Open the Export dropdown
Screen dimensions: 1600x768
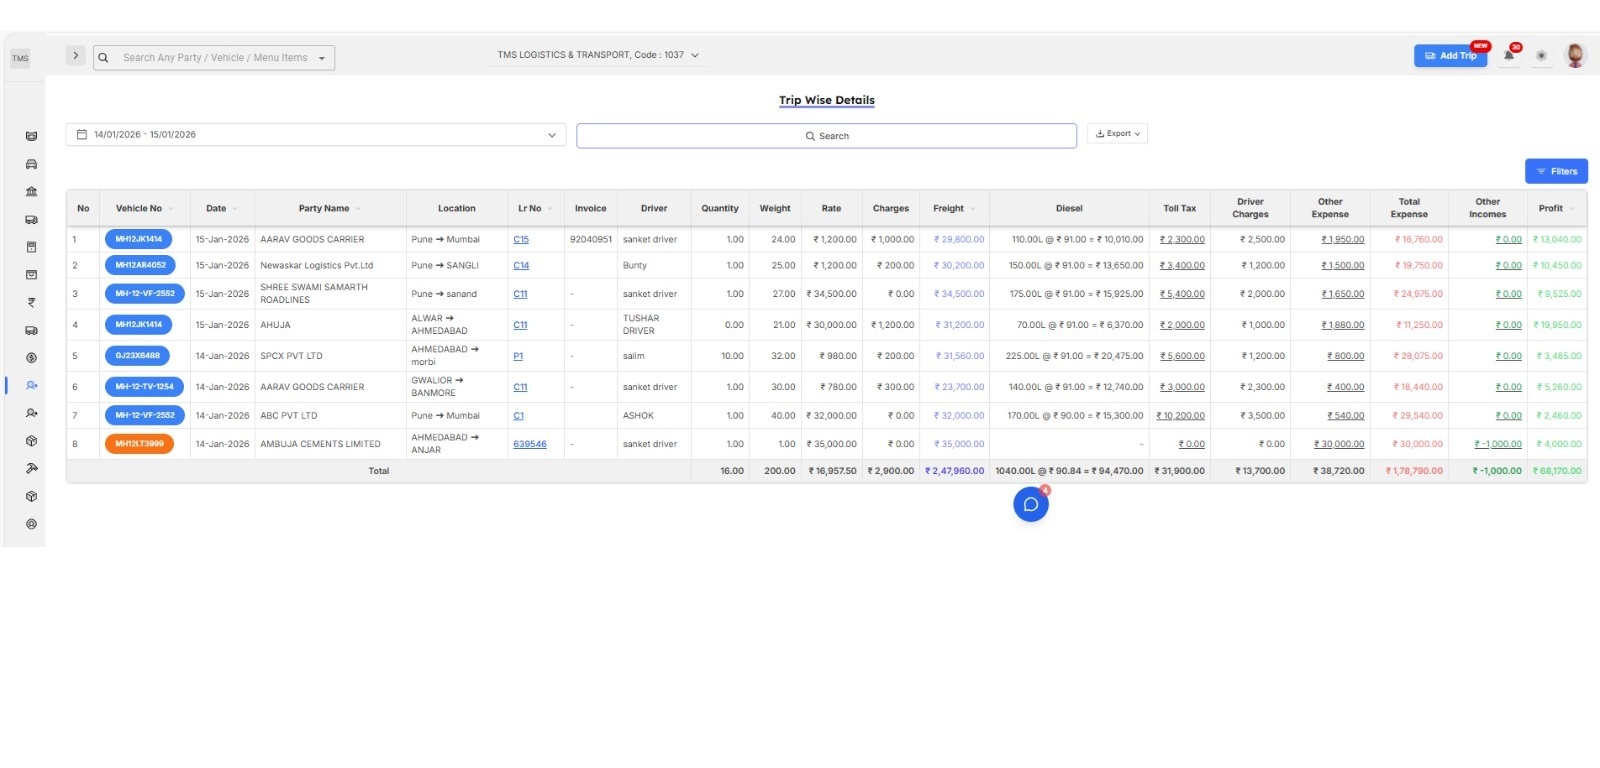pos(1117,134)
